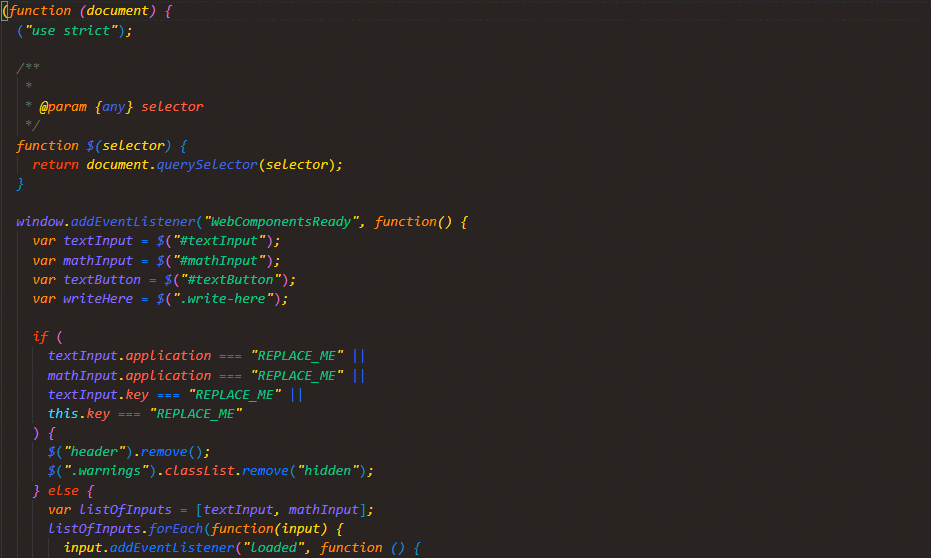Click querySelector in the return statement
This screenshot has width=931, height=558.
207,165
